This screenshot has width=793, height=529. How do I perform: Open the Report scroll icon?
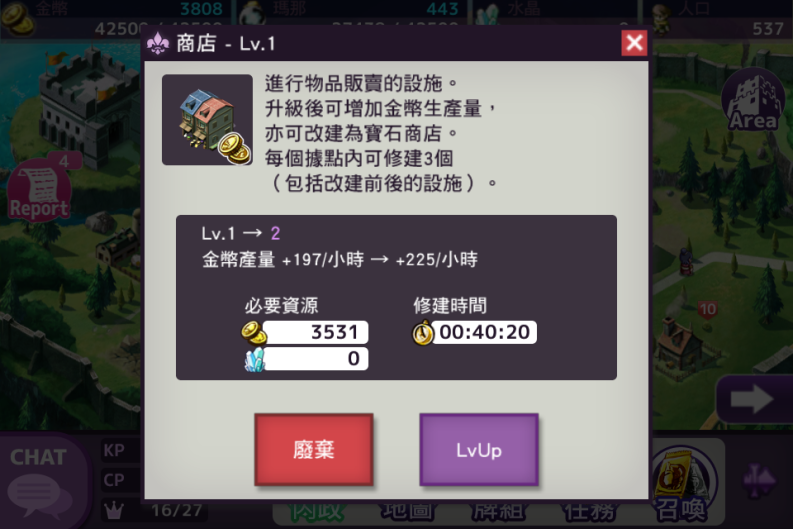pos(39,191)
